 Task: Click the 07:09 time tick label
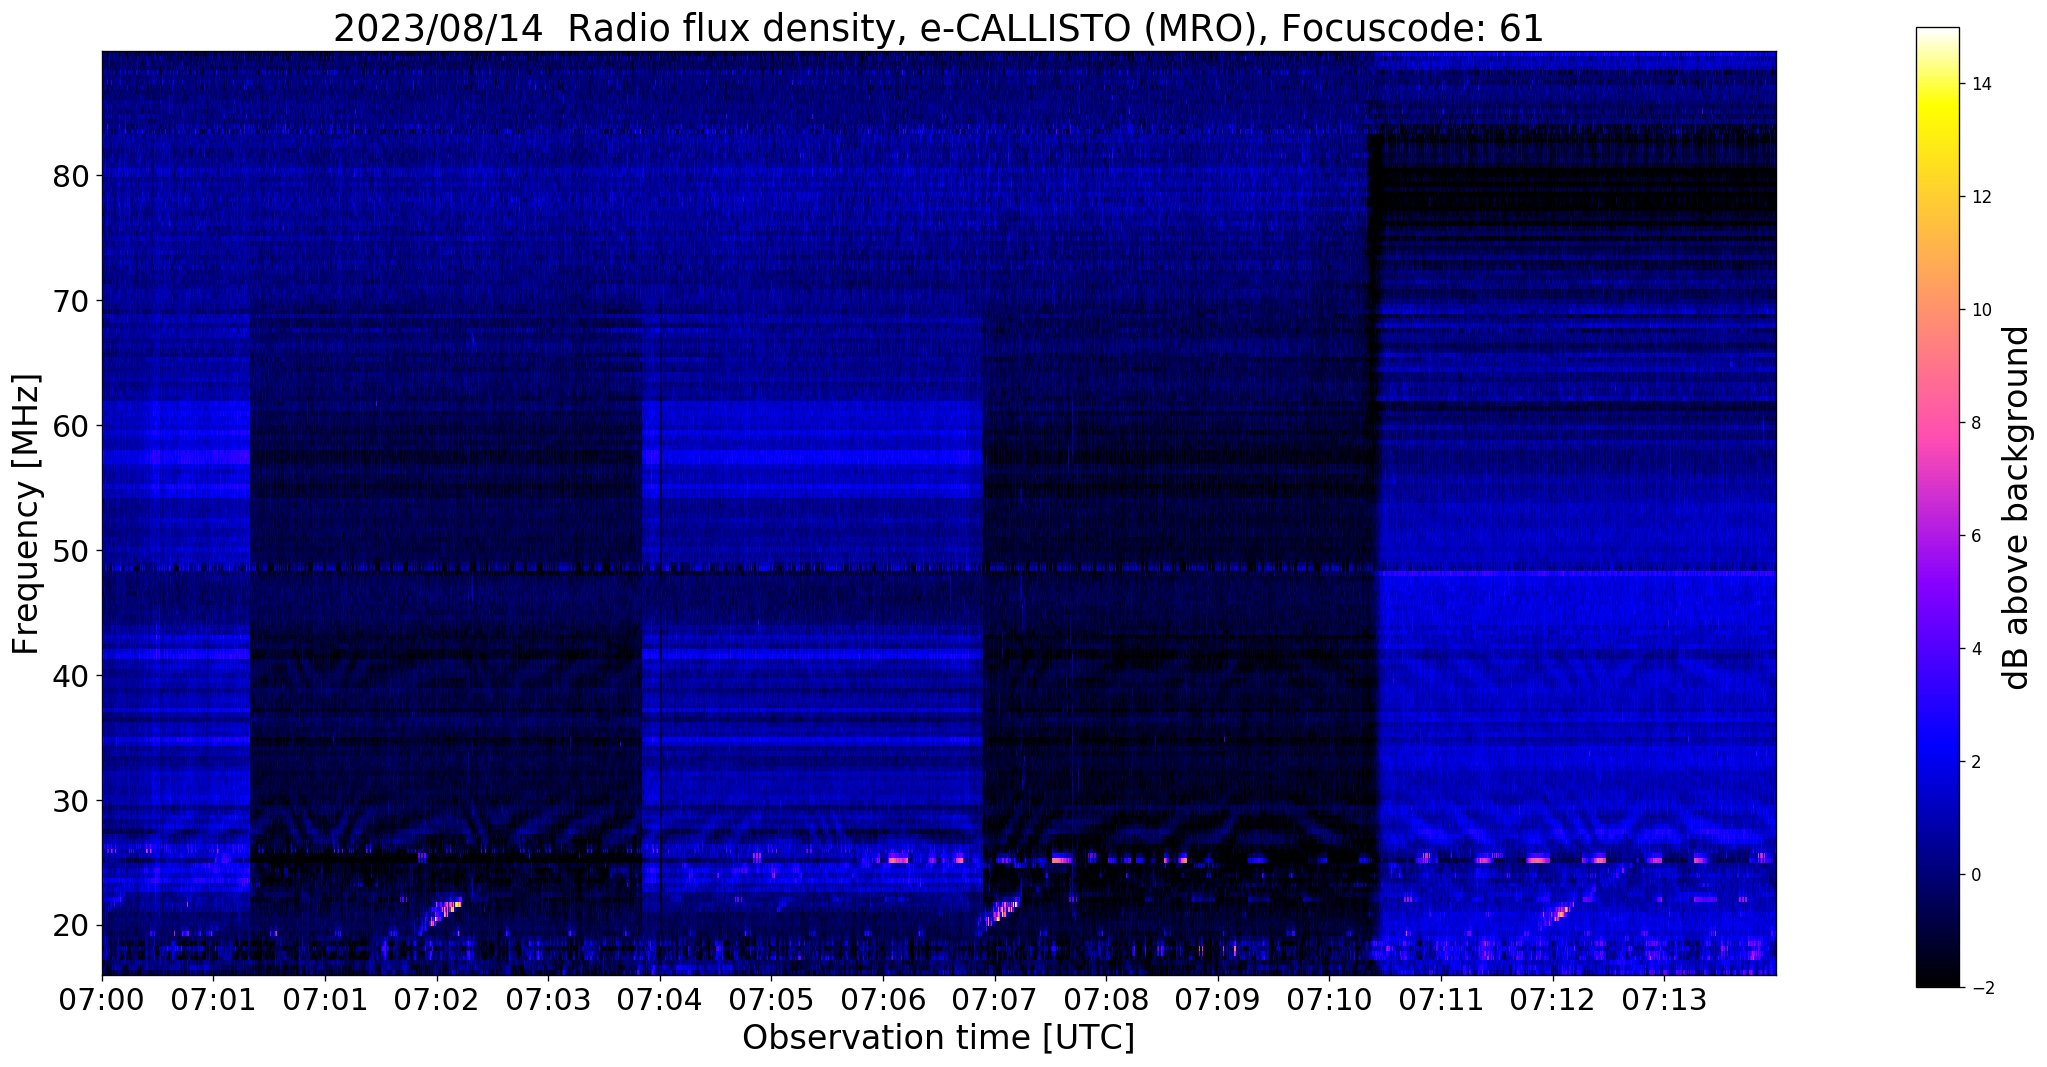(1217, 1000)
